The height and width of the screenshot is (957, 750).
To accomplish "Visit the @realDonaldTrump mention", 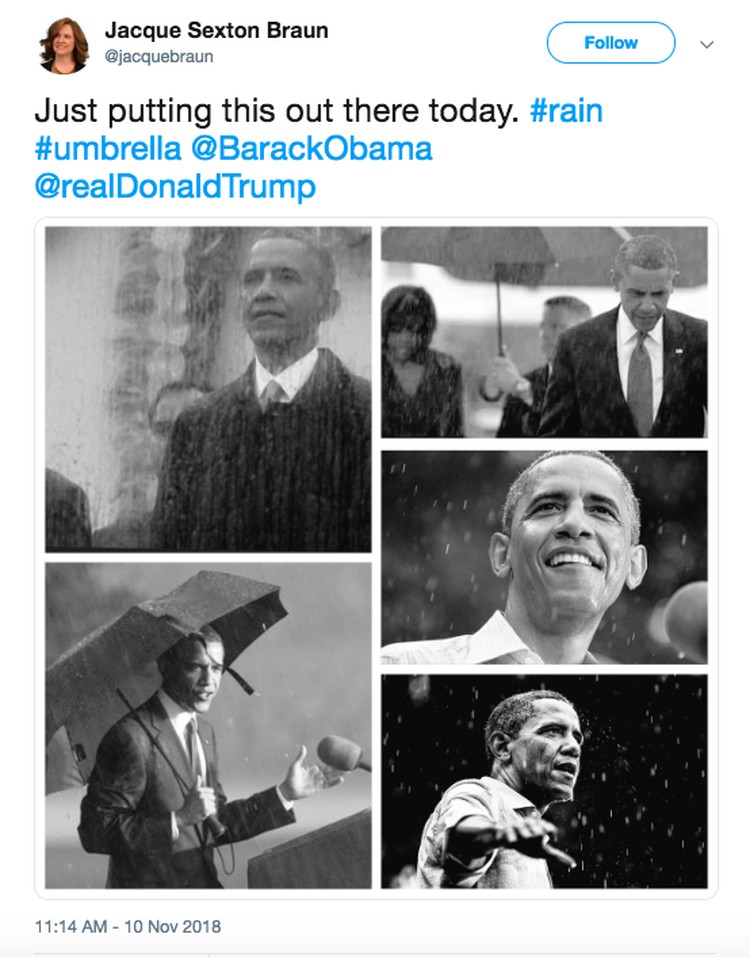I will point(175,187).
